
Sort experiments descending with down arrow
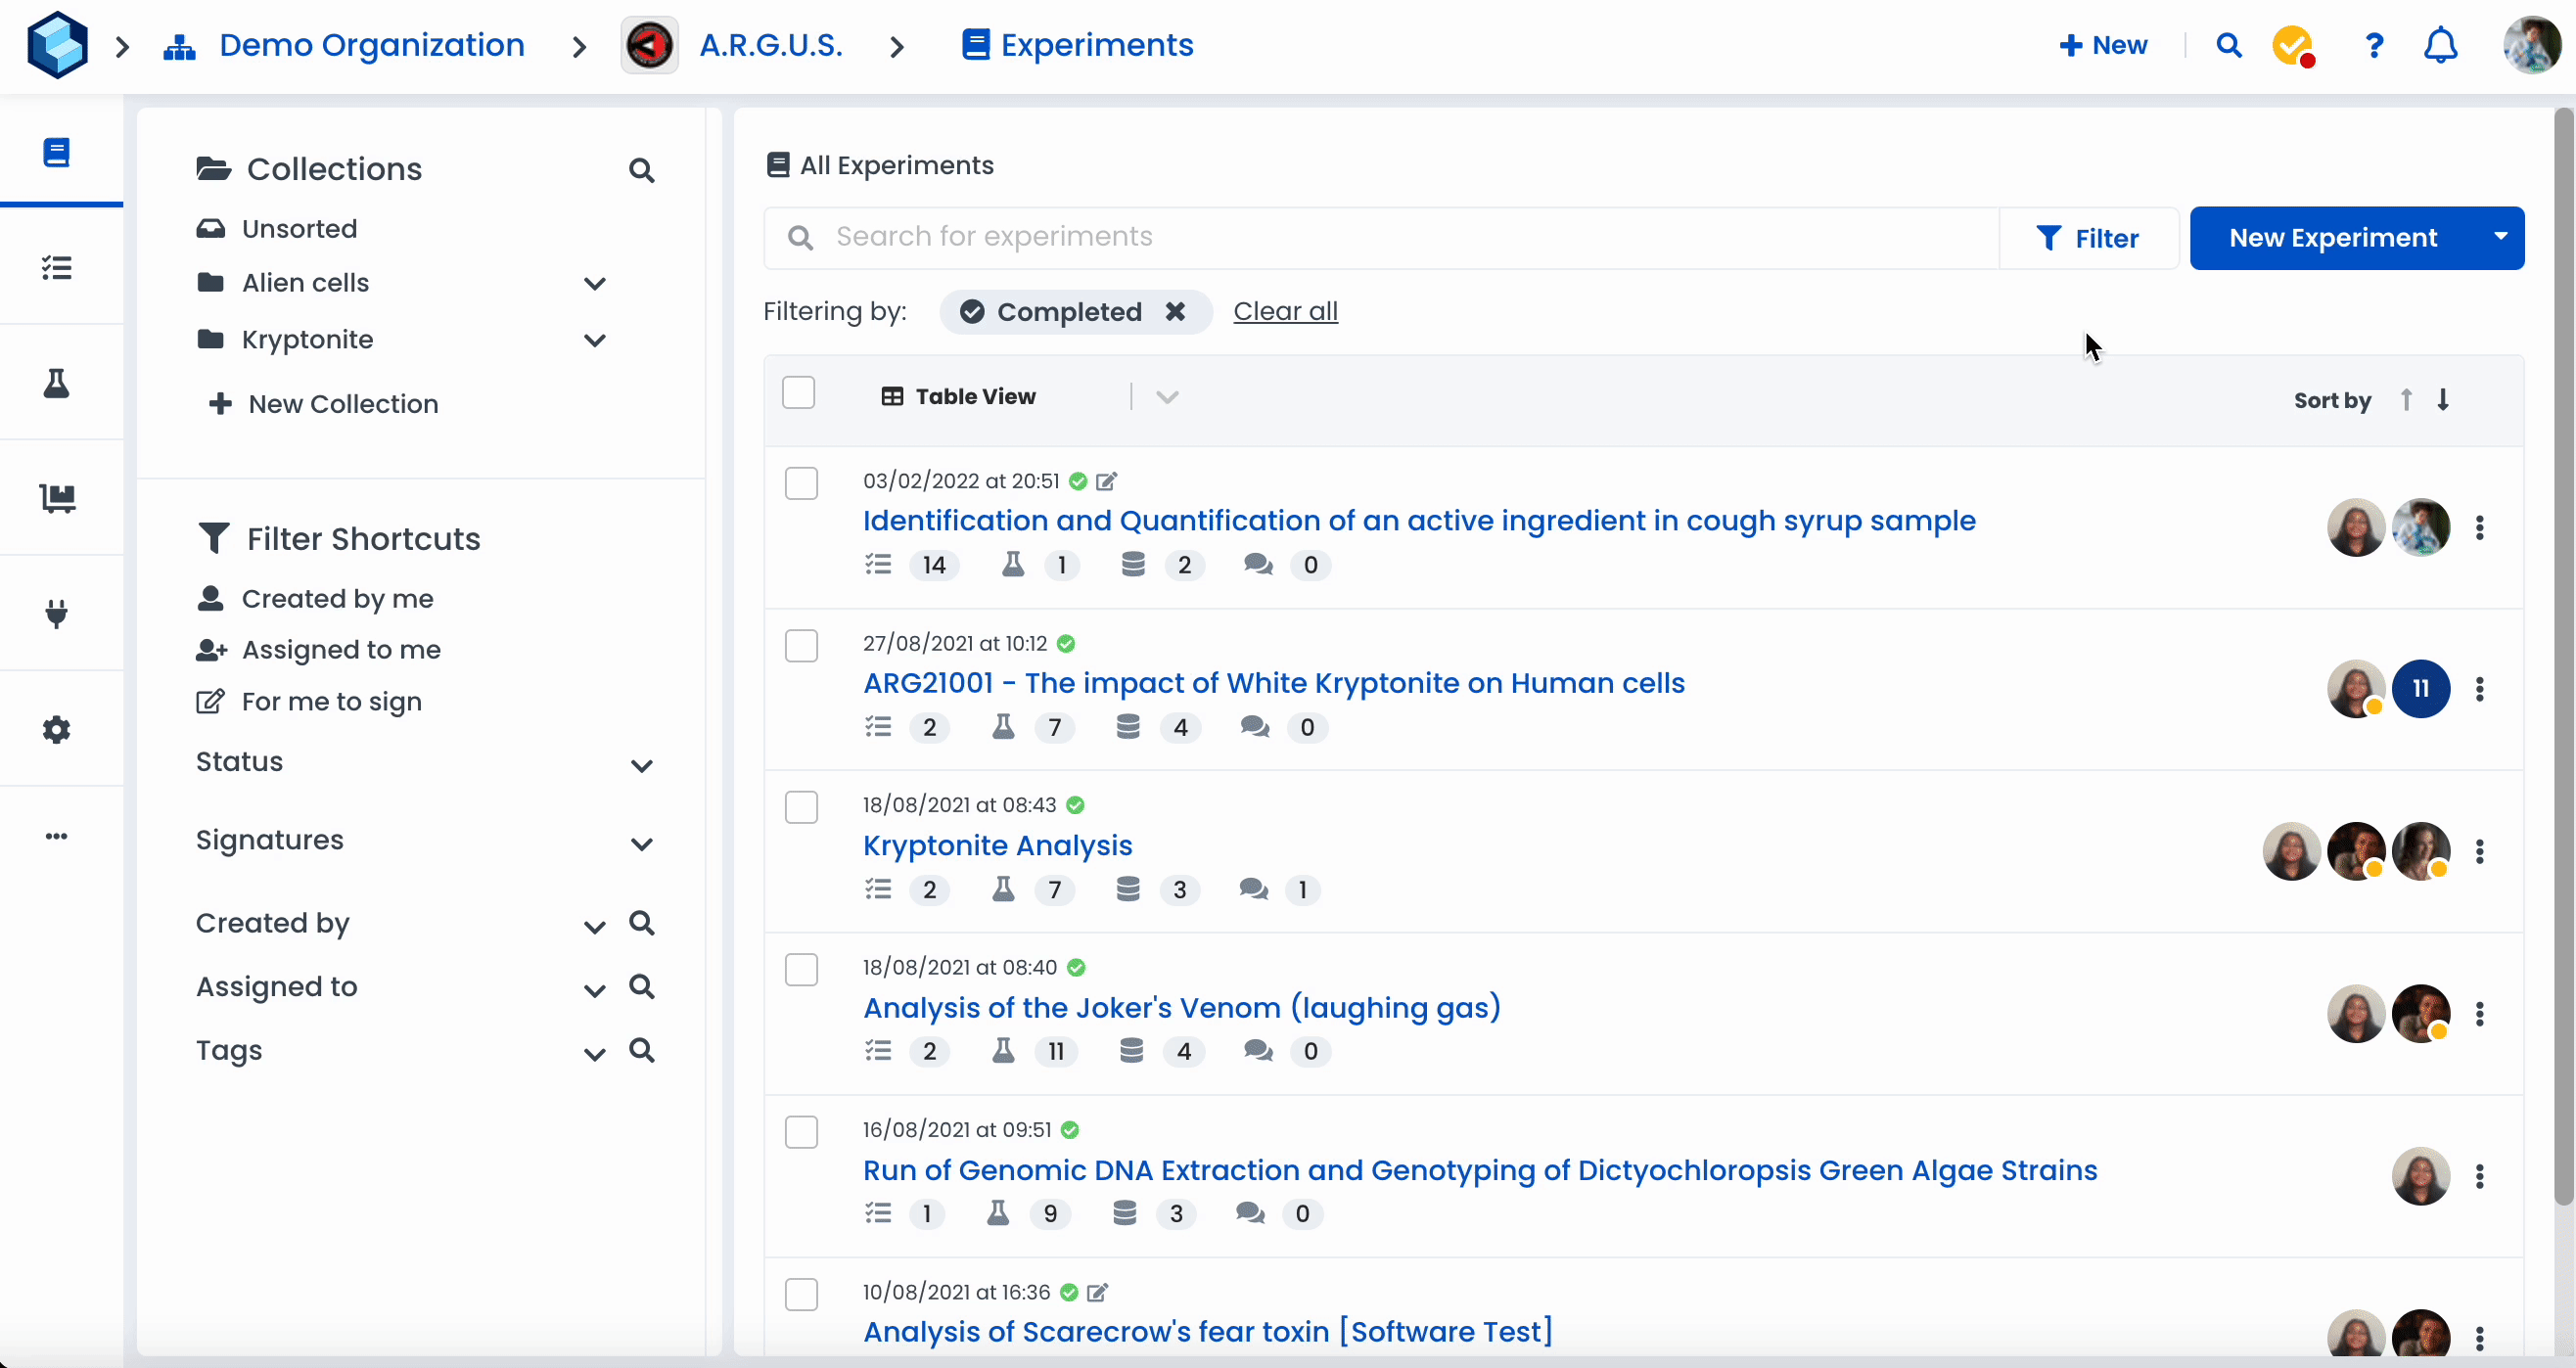click(2443, 399)
